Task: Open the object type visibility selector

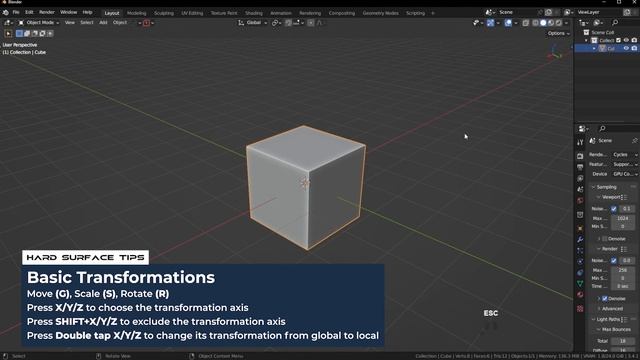Action: 477,23
